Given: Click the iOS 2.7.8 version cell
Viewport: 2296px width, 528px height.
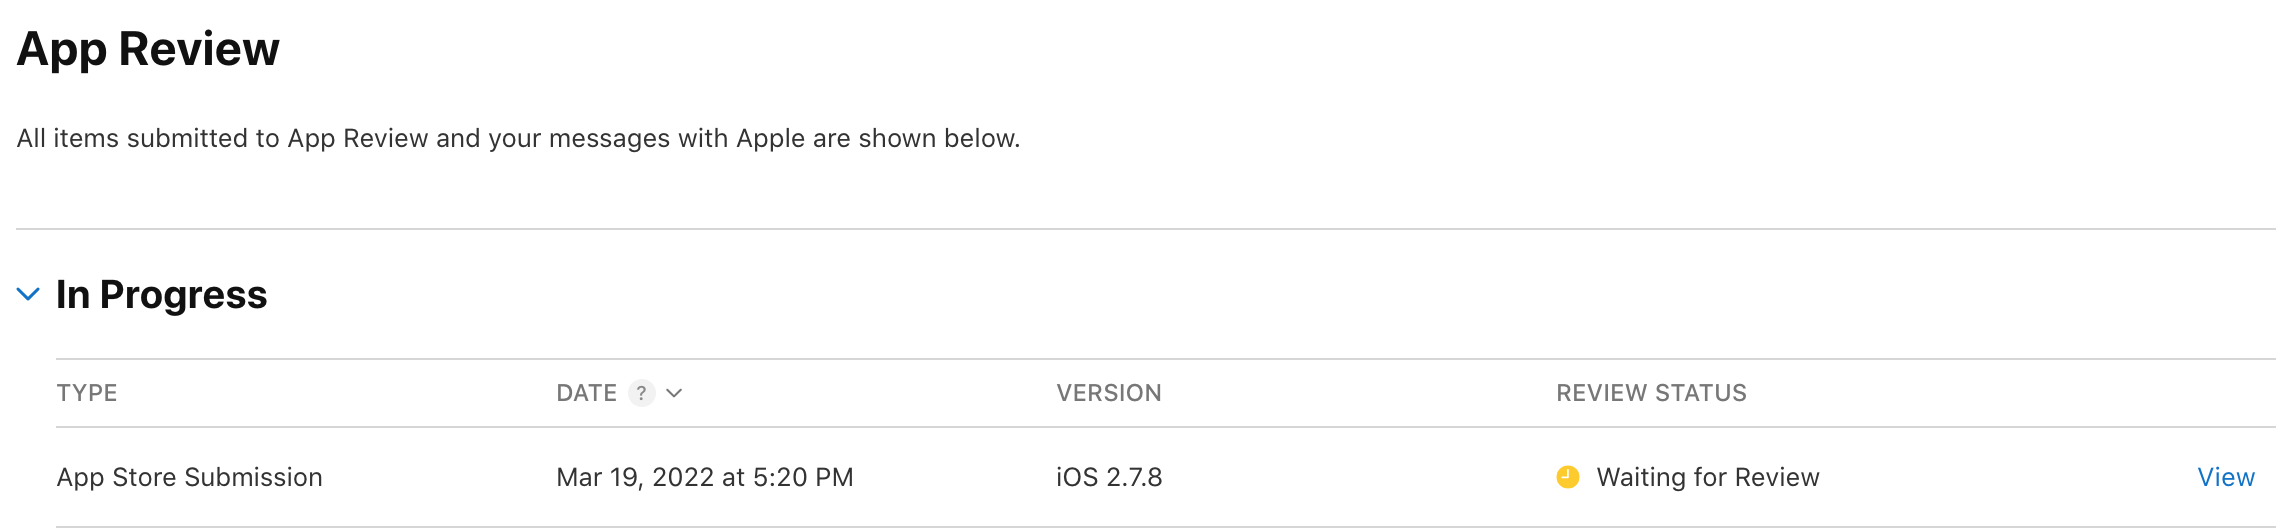Looking at the screenshot, I should 1109,477.
